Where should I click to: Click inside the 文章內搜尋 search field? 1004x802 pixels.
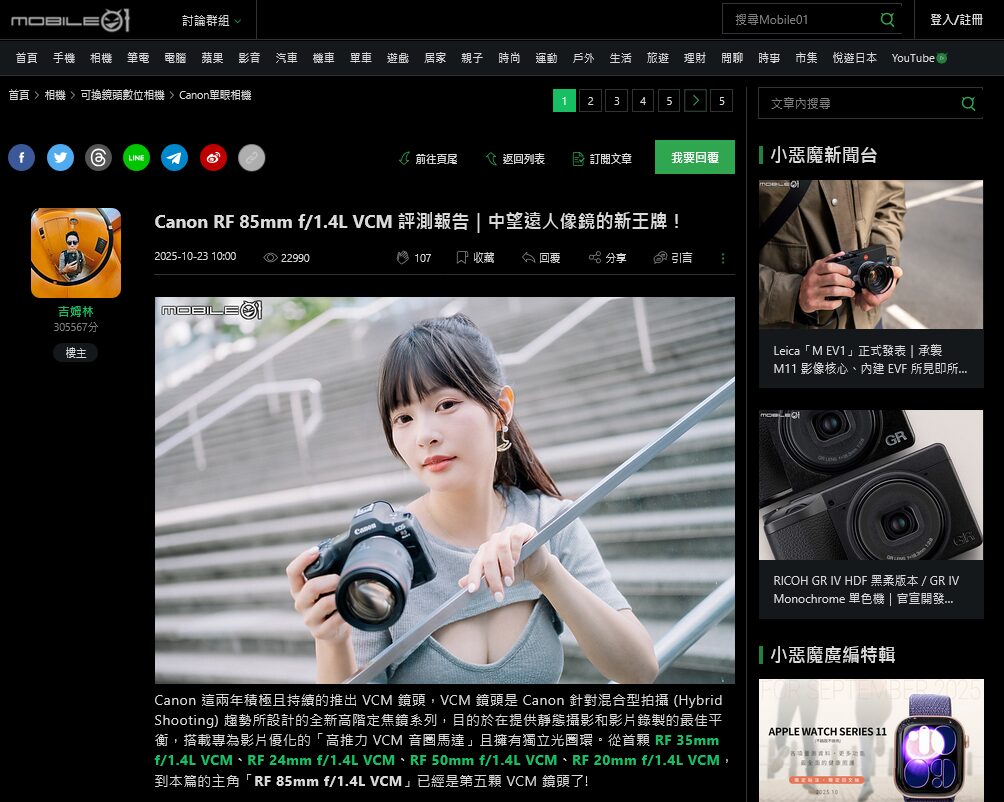pos(855,103)
